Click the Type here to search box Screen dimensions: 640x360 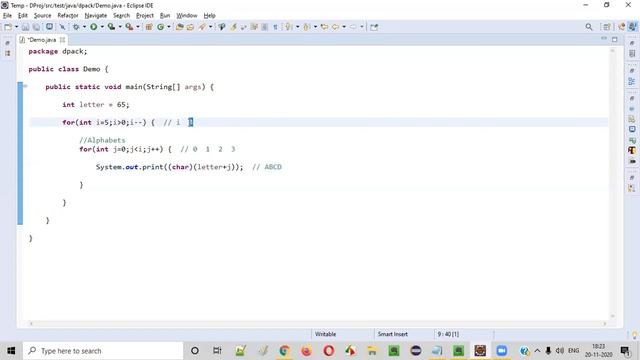(103, 351)
